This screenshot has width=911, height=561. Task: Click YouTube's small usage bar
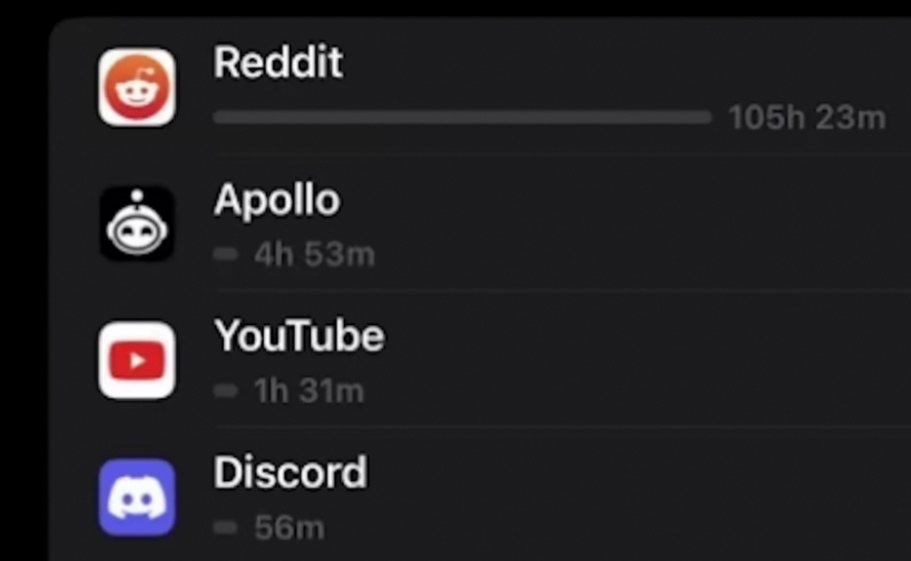click(225, 390)
